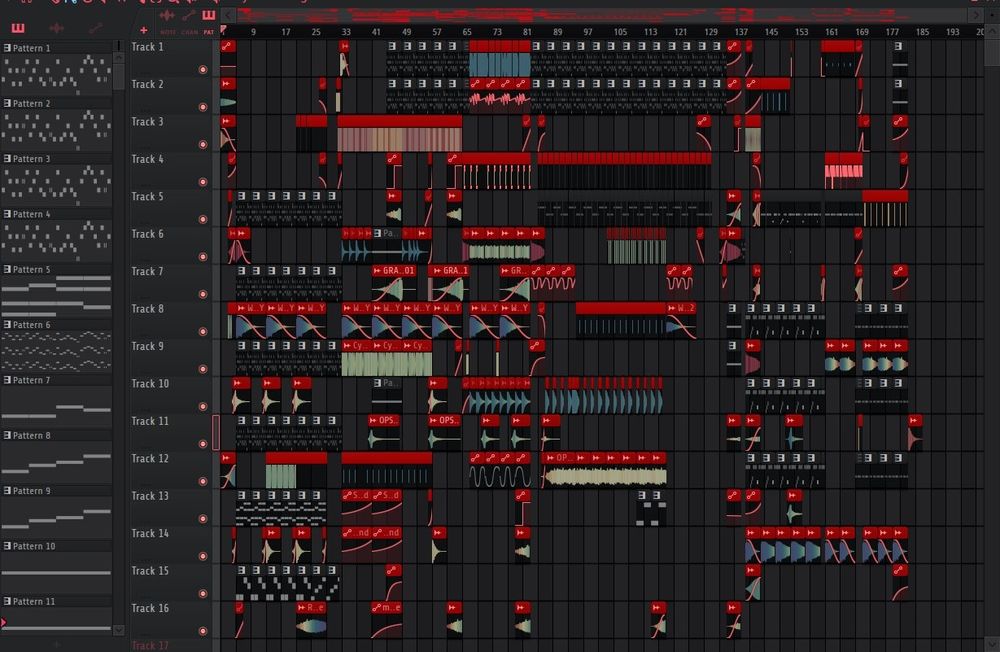Click the pattern picker scroll-up arrow
Screen dimensions: 1000x652
[119, 57]
